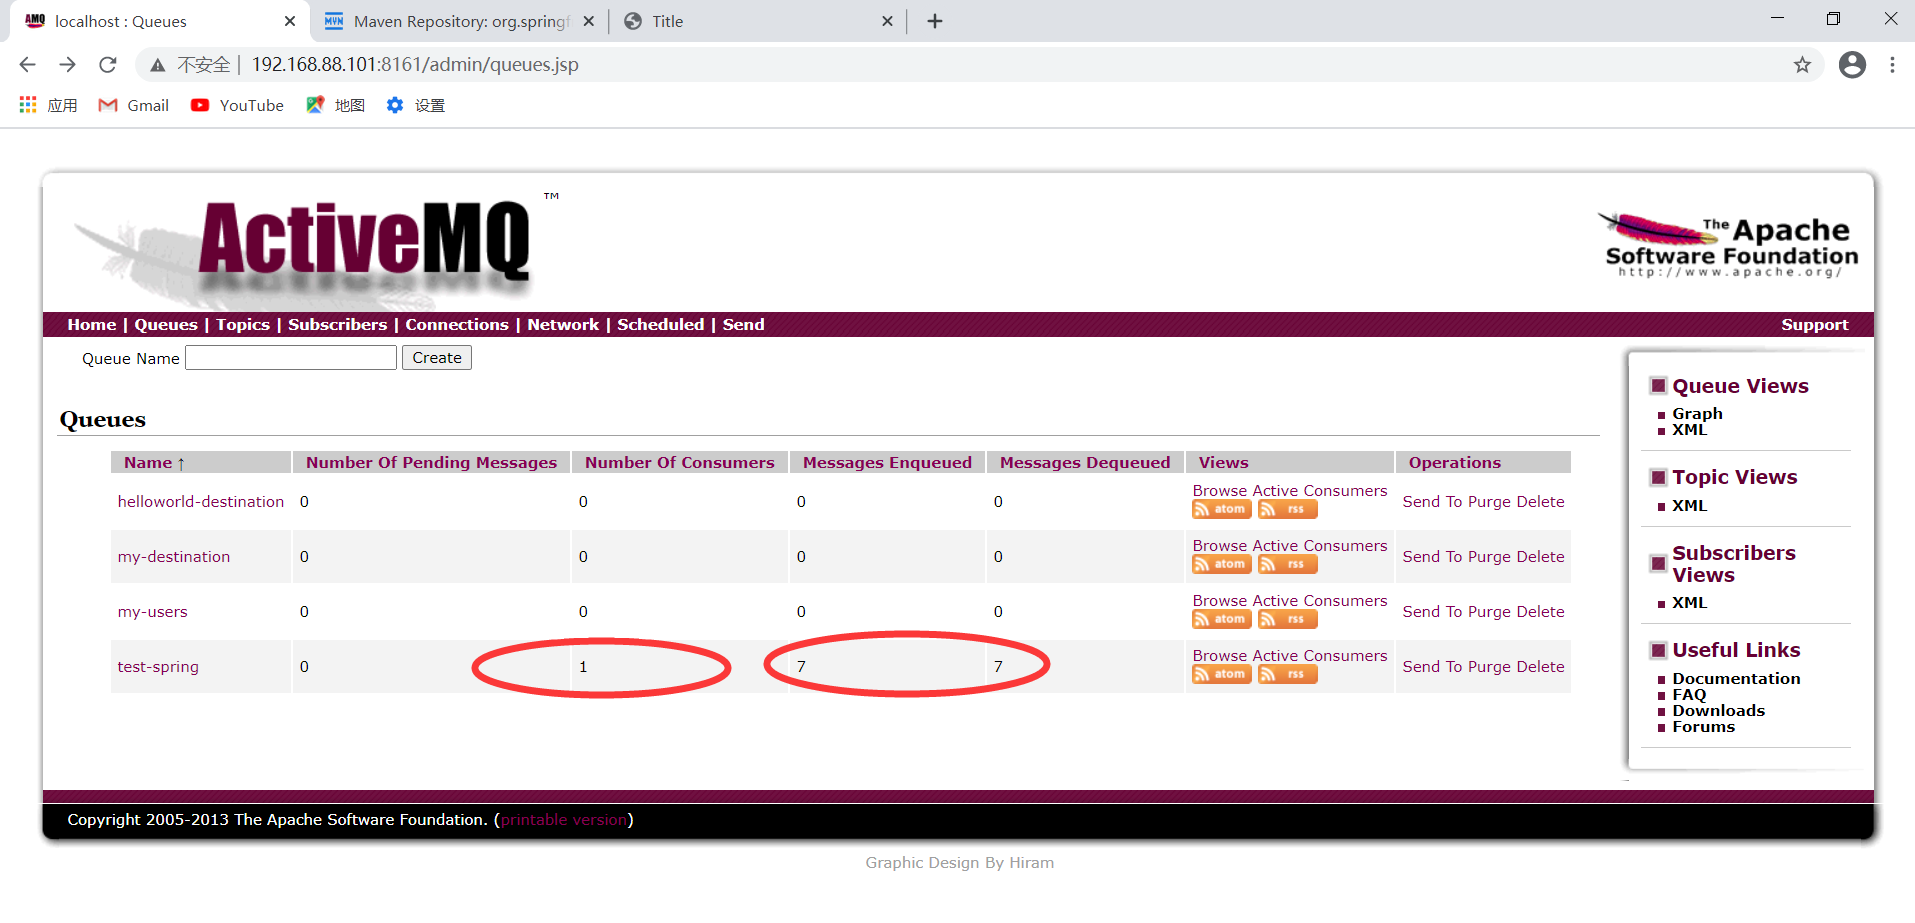Open rss feed for my-destination queue
The width and height of the screenshot is (1915, 923).
(x=1287, y=564)
